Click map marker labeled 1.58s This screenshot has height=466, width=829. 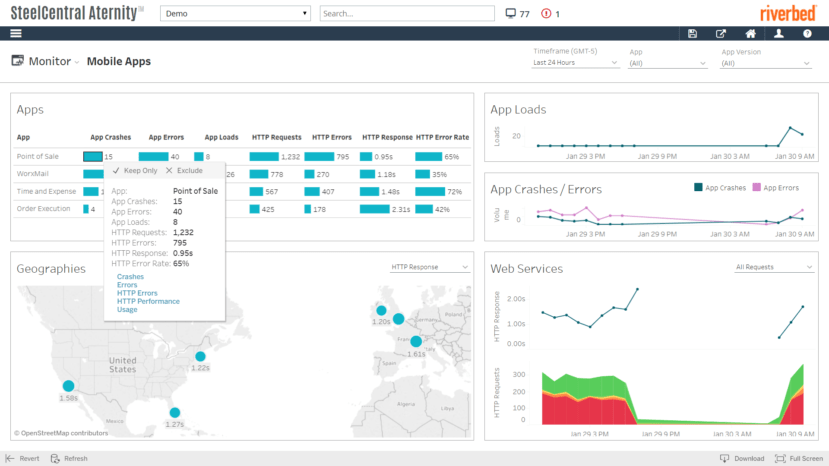point(68,386)
